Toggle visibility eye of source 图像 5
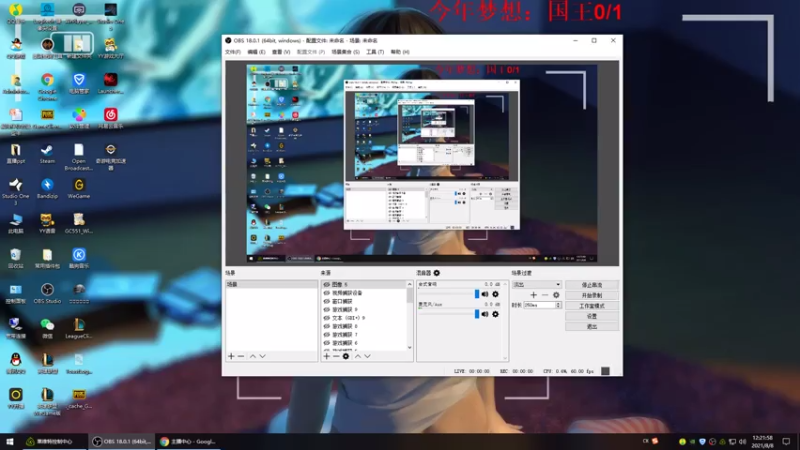The width and height of the screenshot is (800, 450). pos(327,285)
